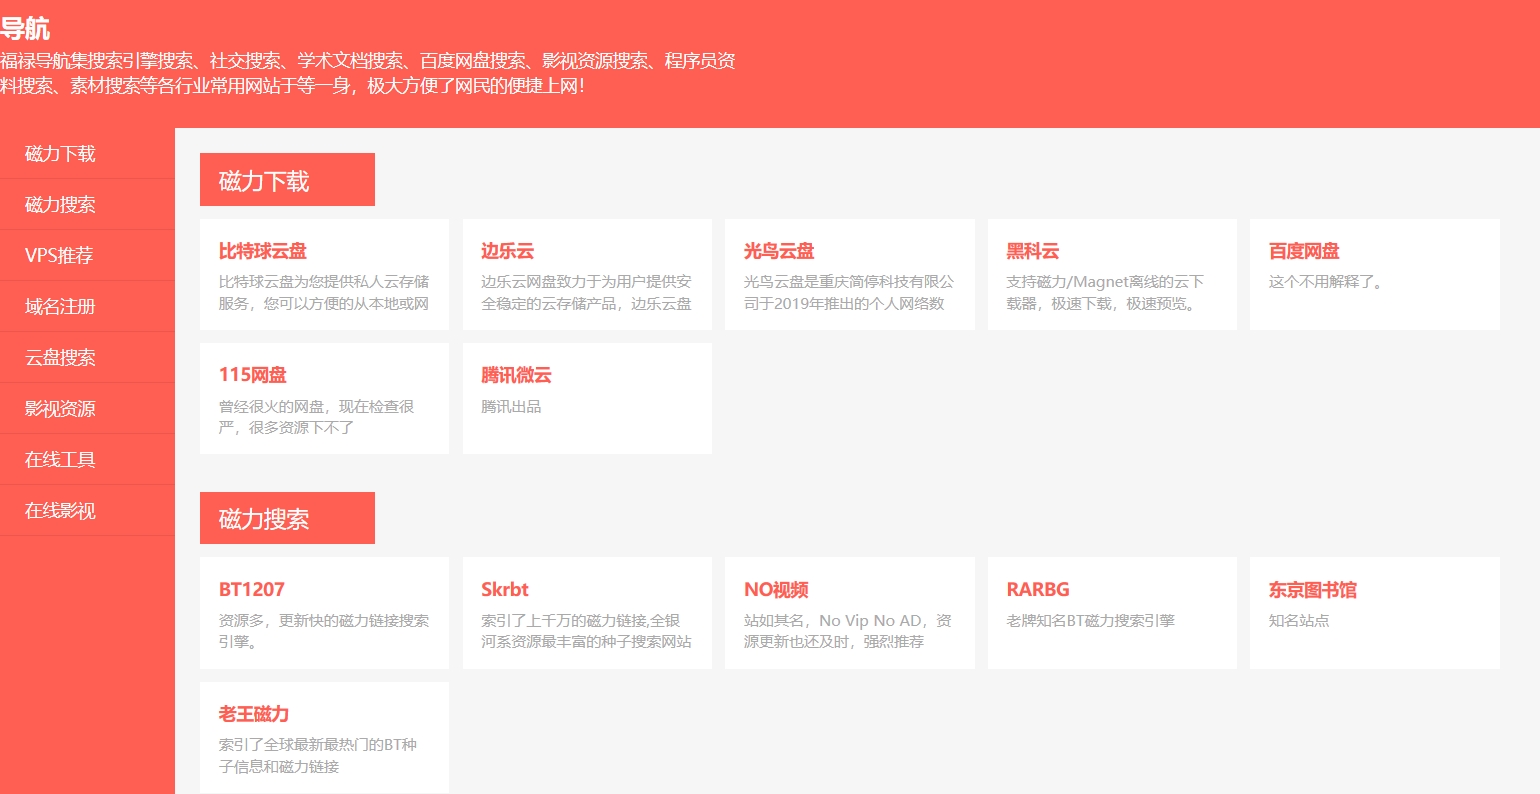The image size is (1540, 794).
Task: Click the 导航 site title
Action: click(x=25, y=28)
